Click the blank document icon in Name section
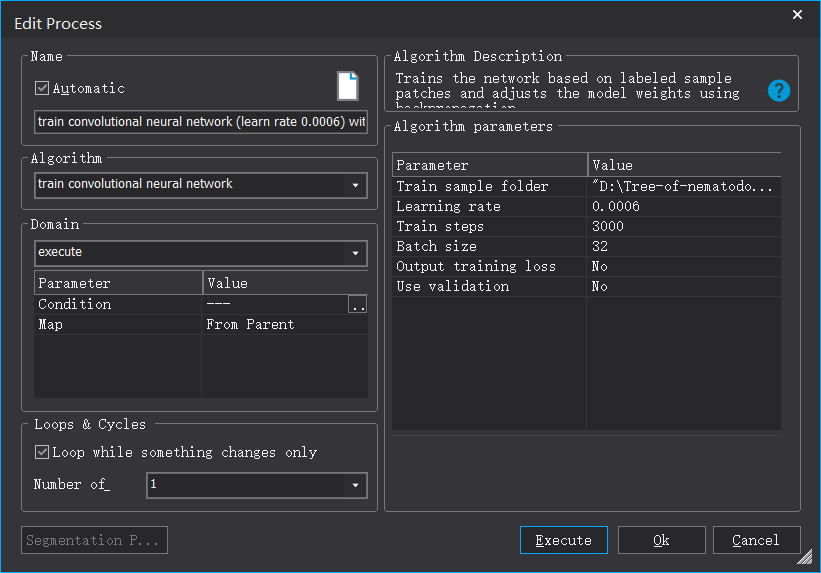Screen dimensions: 821x573 (x=347, y=87)
